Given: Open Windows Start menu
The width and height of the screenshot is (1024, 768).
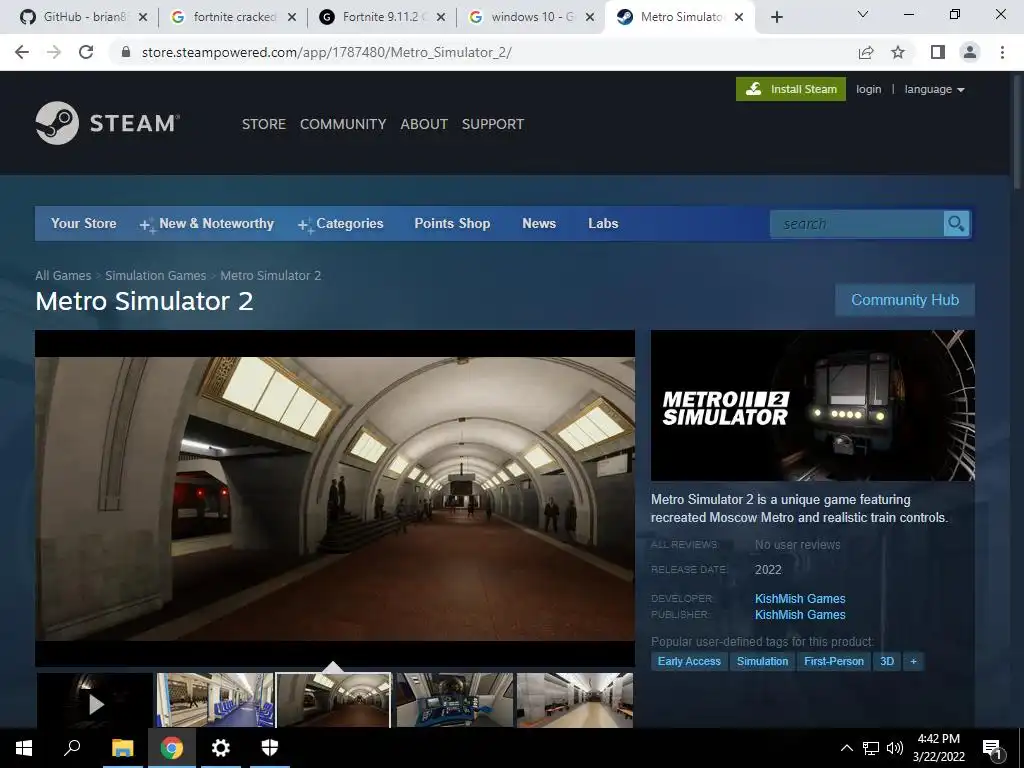Looking at the screenshot, I should pos(24,748).
